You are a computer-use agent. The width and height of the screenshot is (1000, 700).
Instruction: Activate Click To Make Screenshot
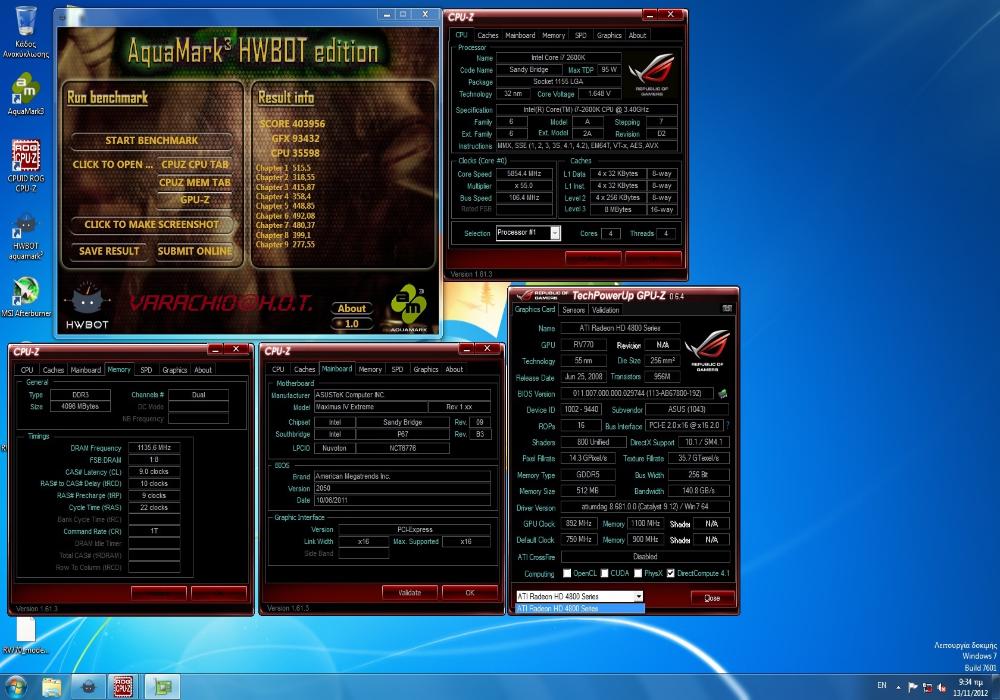tap(151, 224)
